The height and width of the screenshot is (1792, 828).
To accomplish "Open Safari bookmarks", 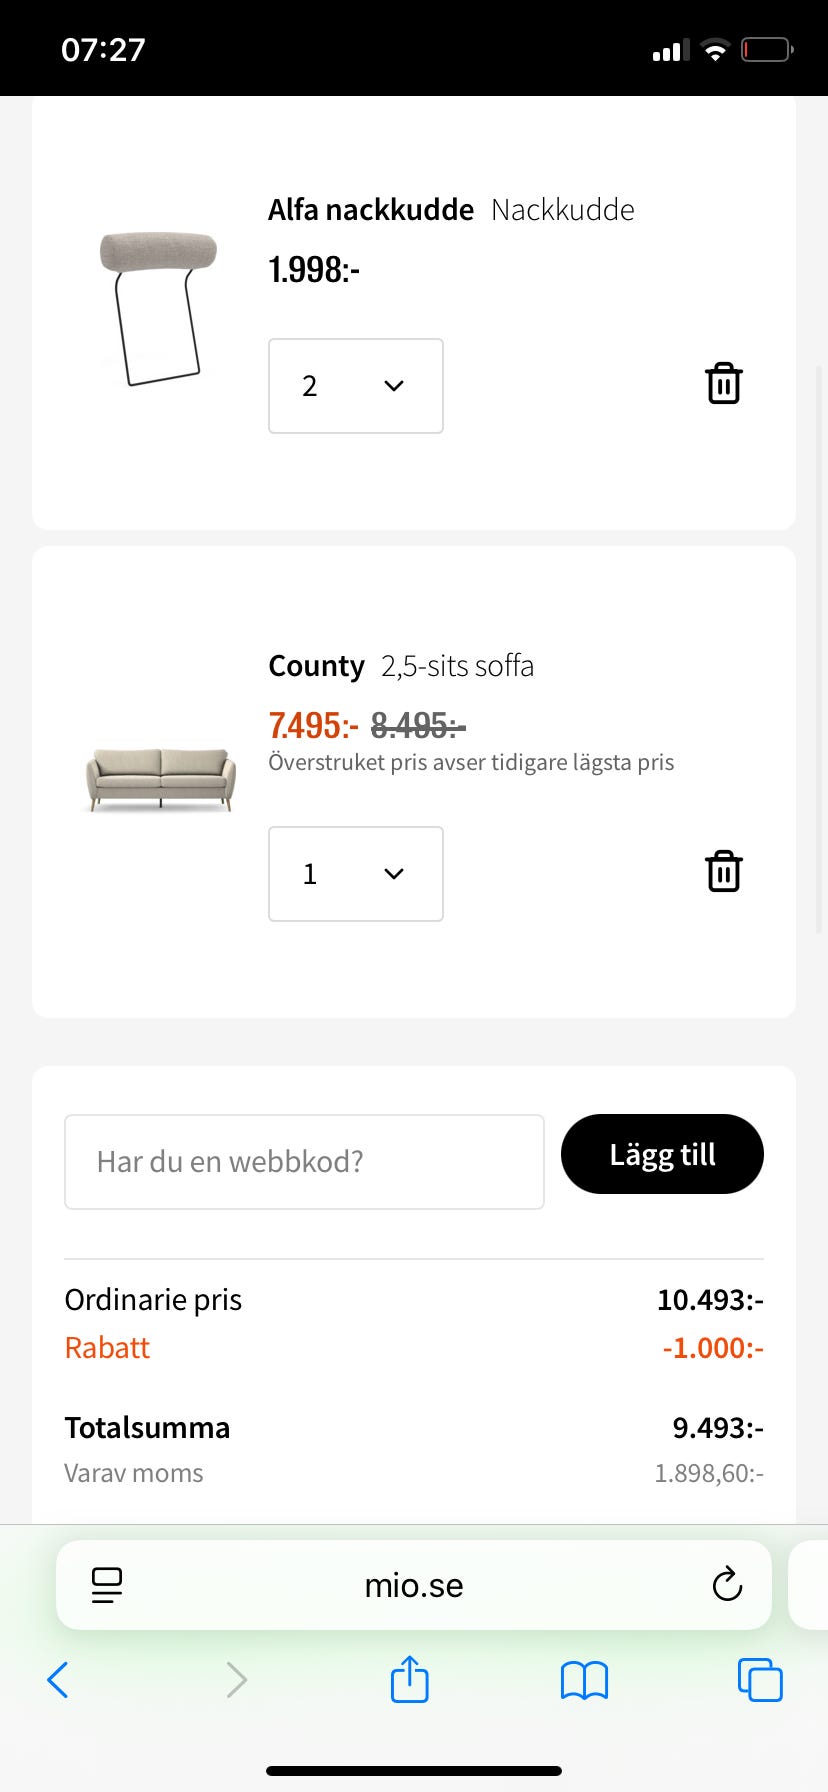I will (585, 1680).
